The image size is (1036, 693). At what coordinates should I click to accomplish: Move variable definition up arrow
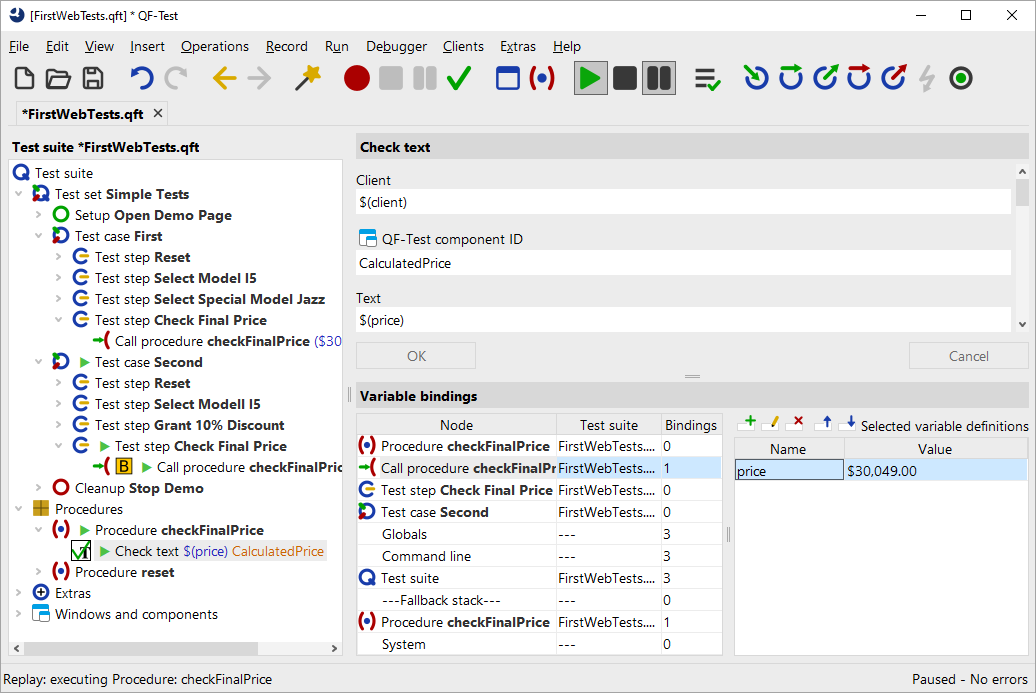(x=824, y=422)
